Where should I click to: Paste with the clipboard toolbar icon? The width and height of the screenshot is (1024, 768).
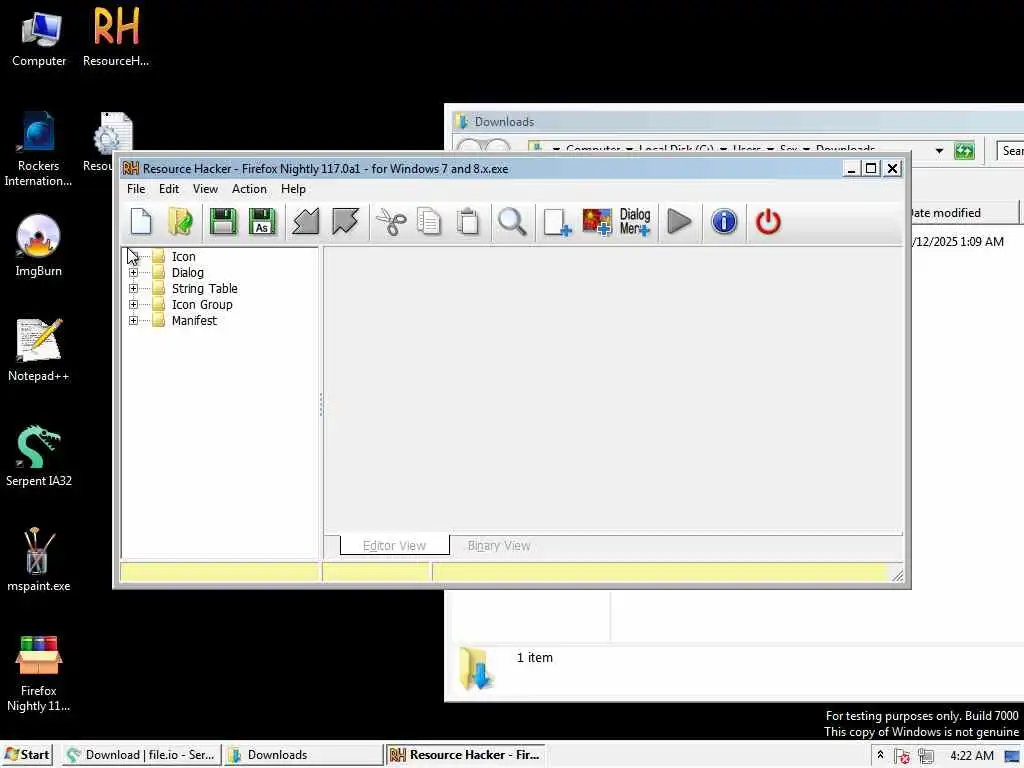tap(468, 222)
